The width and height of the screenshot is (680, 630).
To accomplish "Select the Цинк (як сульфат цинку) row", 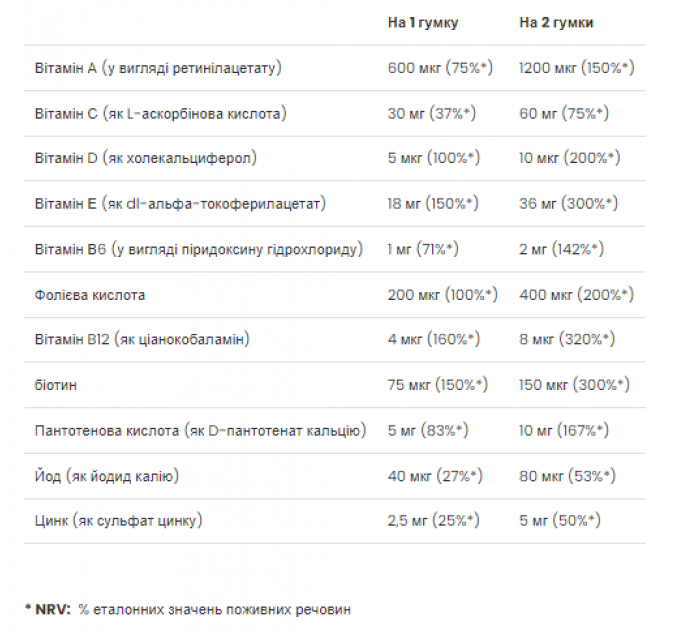I will [335, 521].
